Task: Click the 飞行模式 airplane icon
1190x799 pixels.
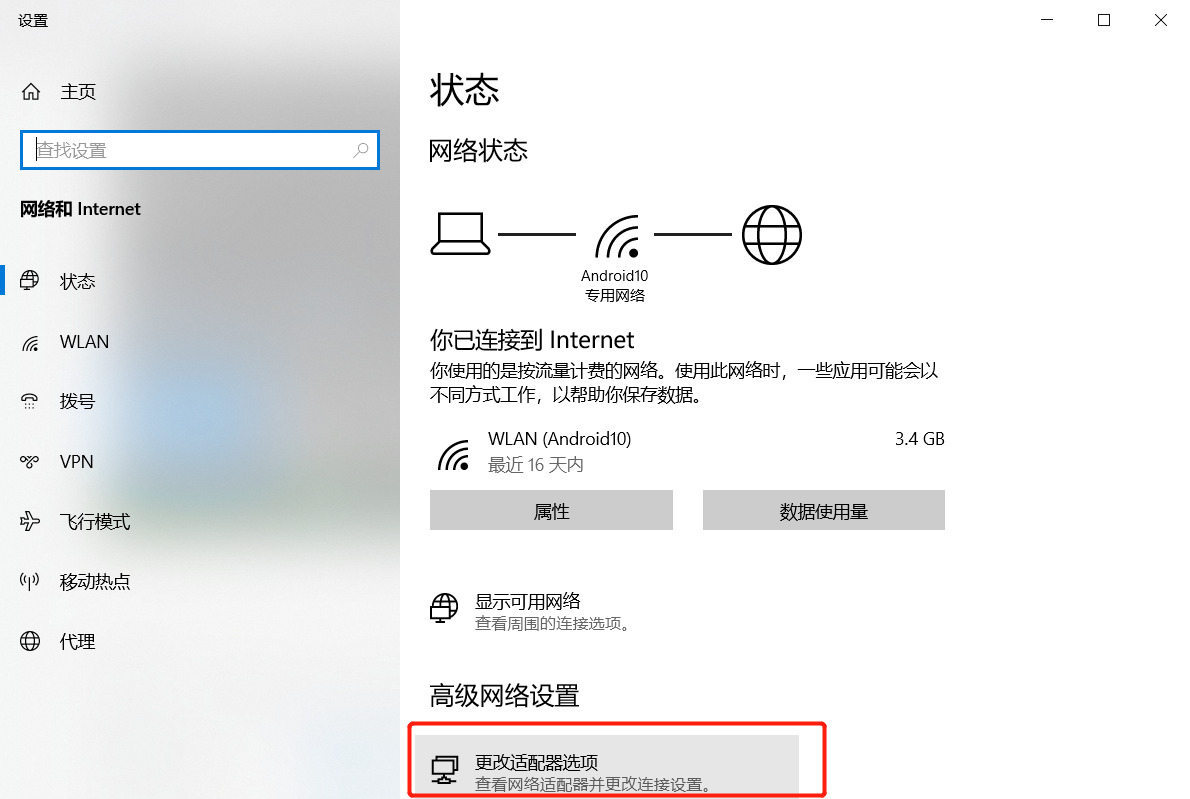Action: 30,521
